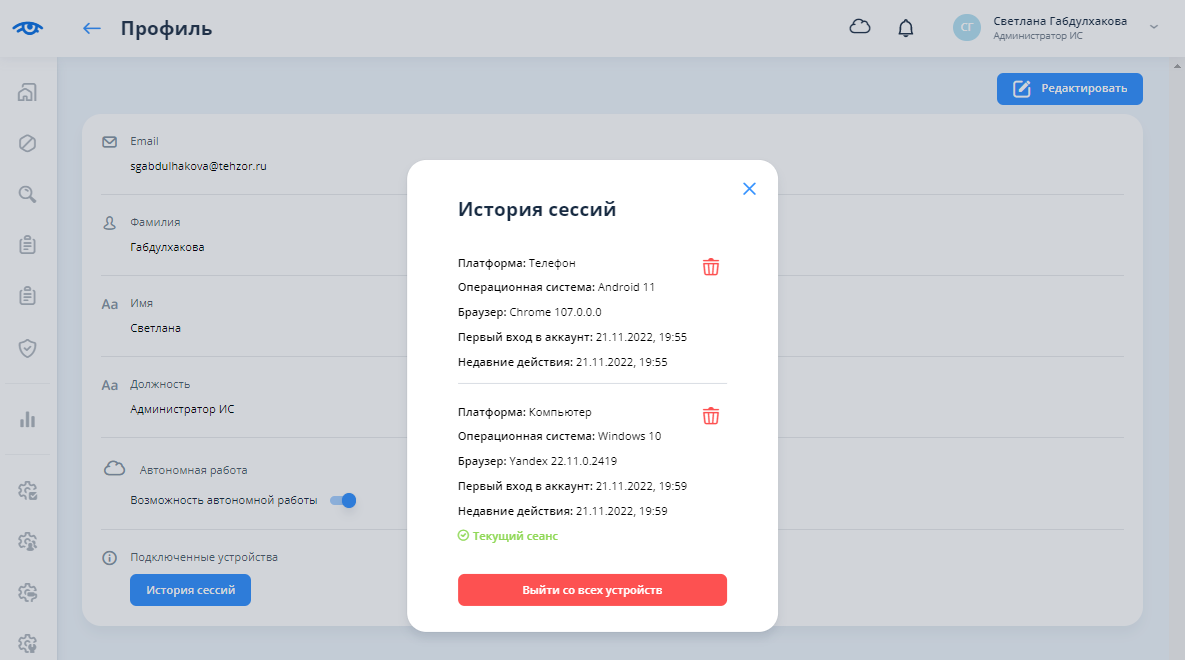The image size is (1185, 660).
Task: Delete the Android phone session
Action: click(710, 267)
